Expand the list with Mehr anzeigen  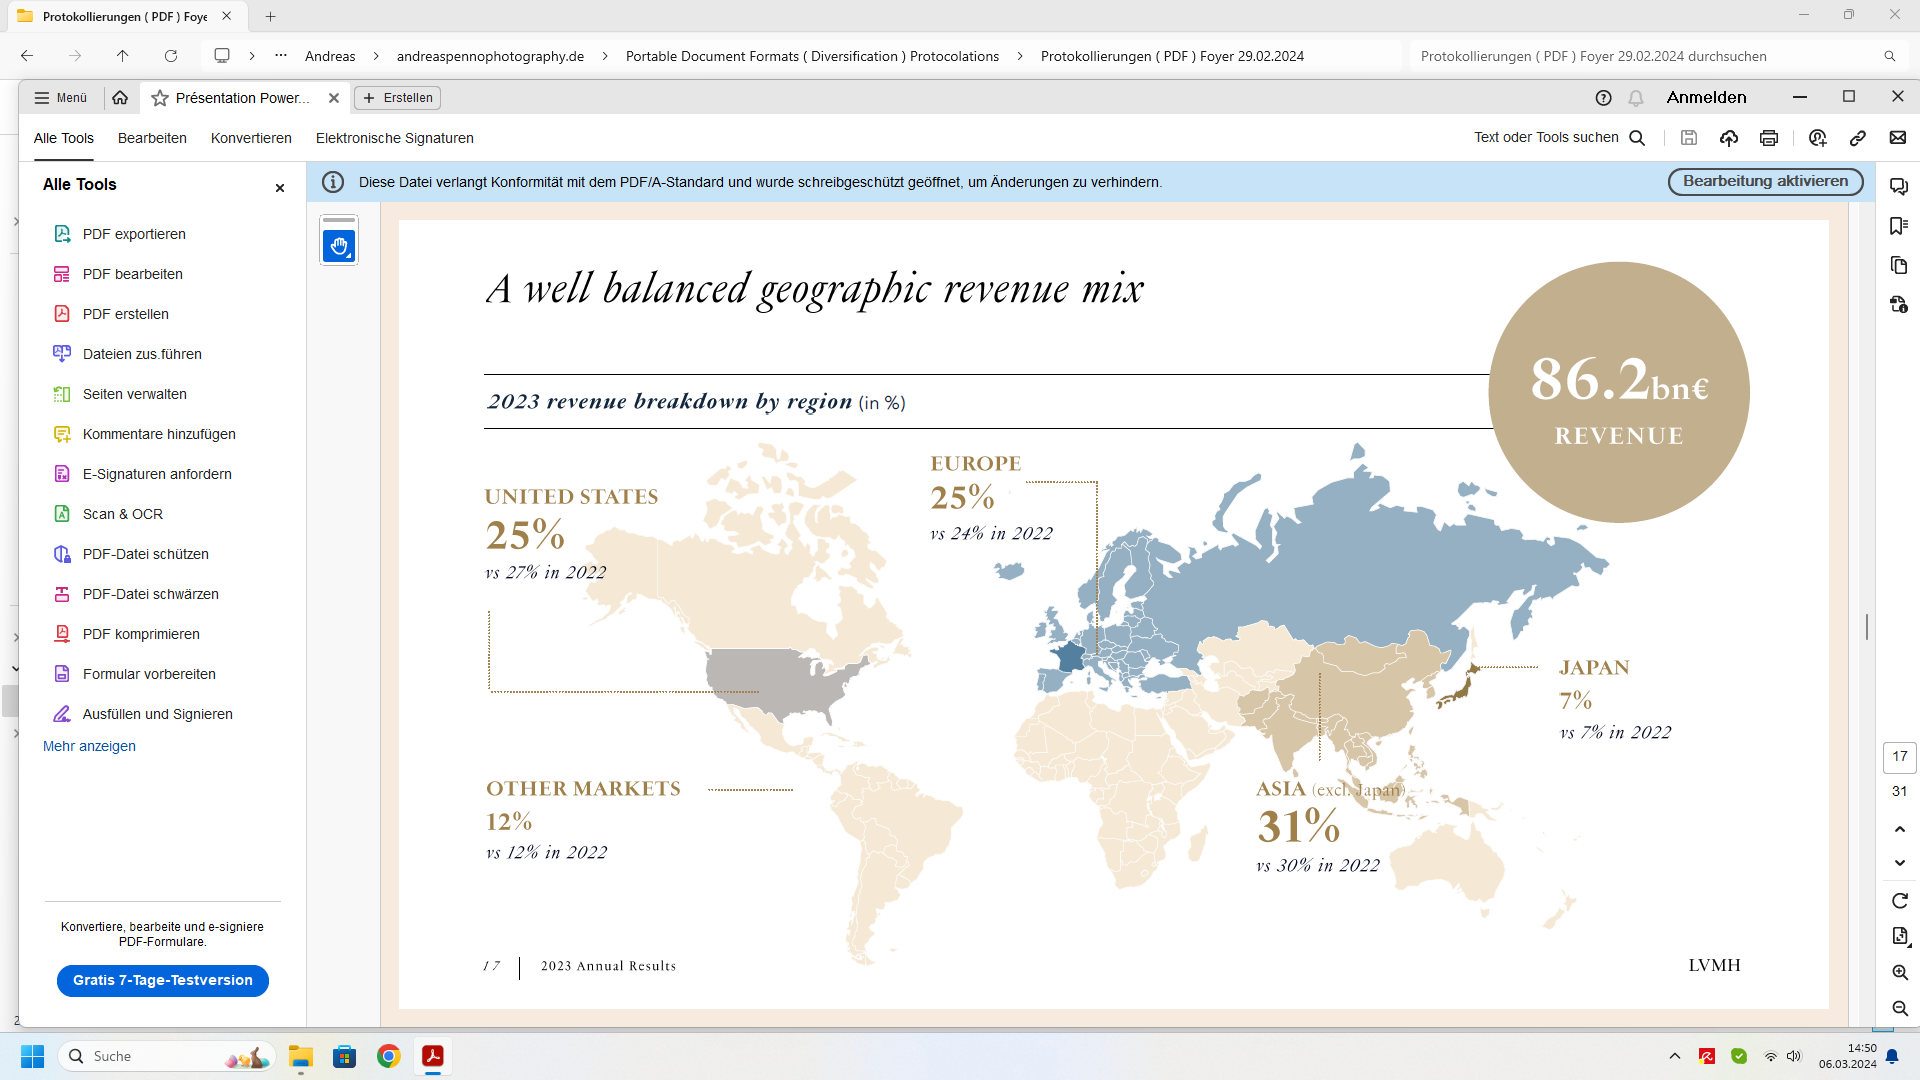(x=89, y=746)
